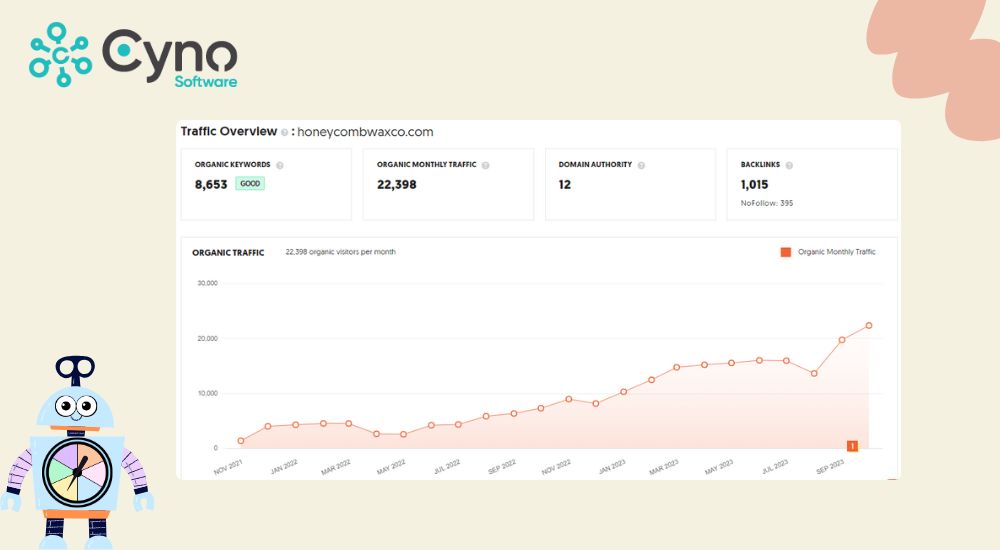Click the Backlinks info icon
The image size is (1000, 550).
click(x=789, y=165)
